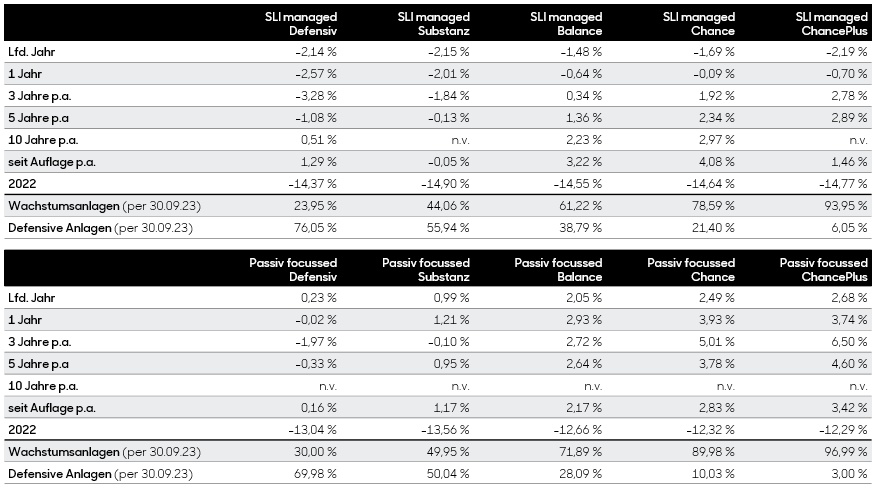Select the 0,23 % Lfd. Jahr value
The width and height of the screenshot is (877, 489).
[x=318, y=298]
